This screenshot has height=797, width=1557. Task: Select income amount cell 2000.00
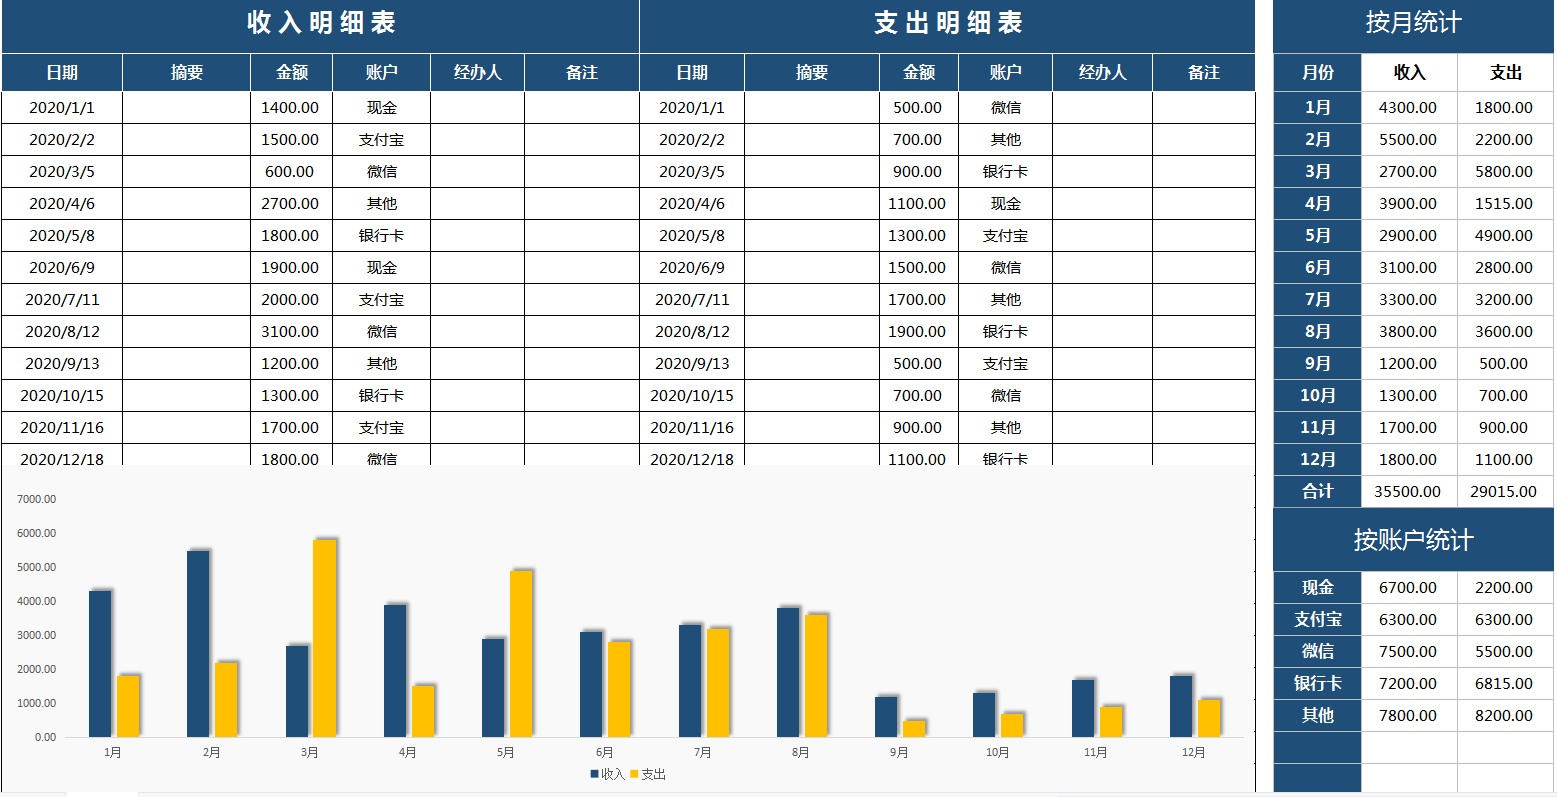290,299
